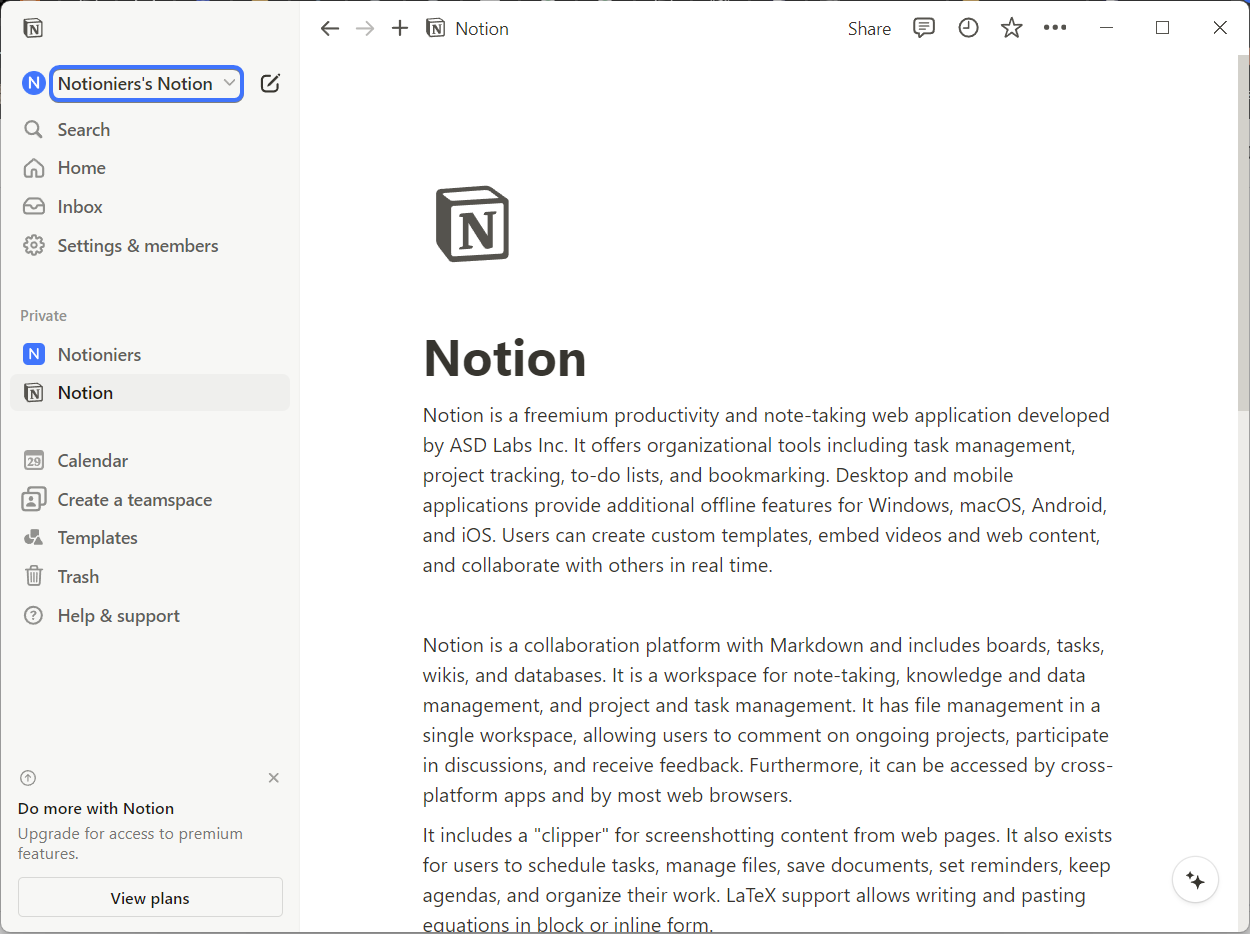This screenshot has height=934, width=1250.
Task: Open the three-dots page options menu
Action: (x=1055, y=28)
